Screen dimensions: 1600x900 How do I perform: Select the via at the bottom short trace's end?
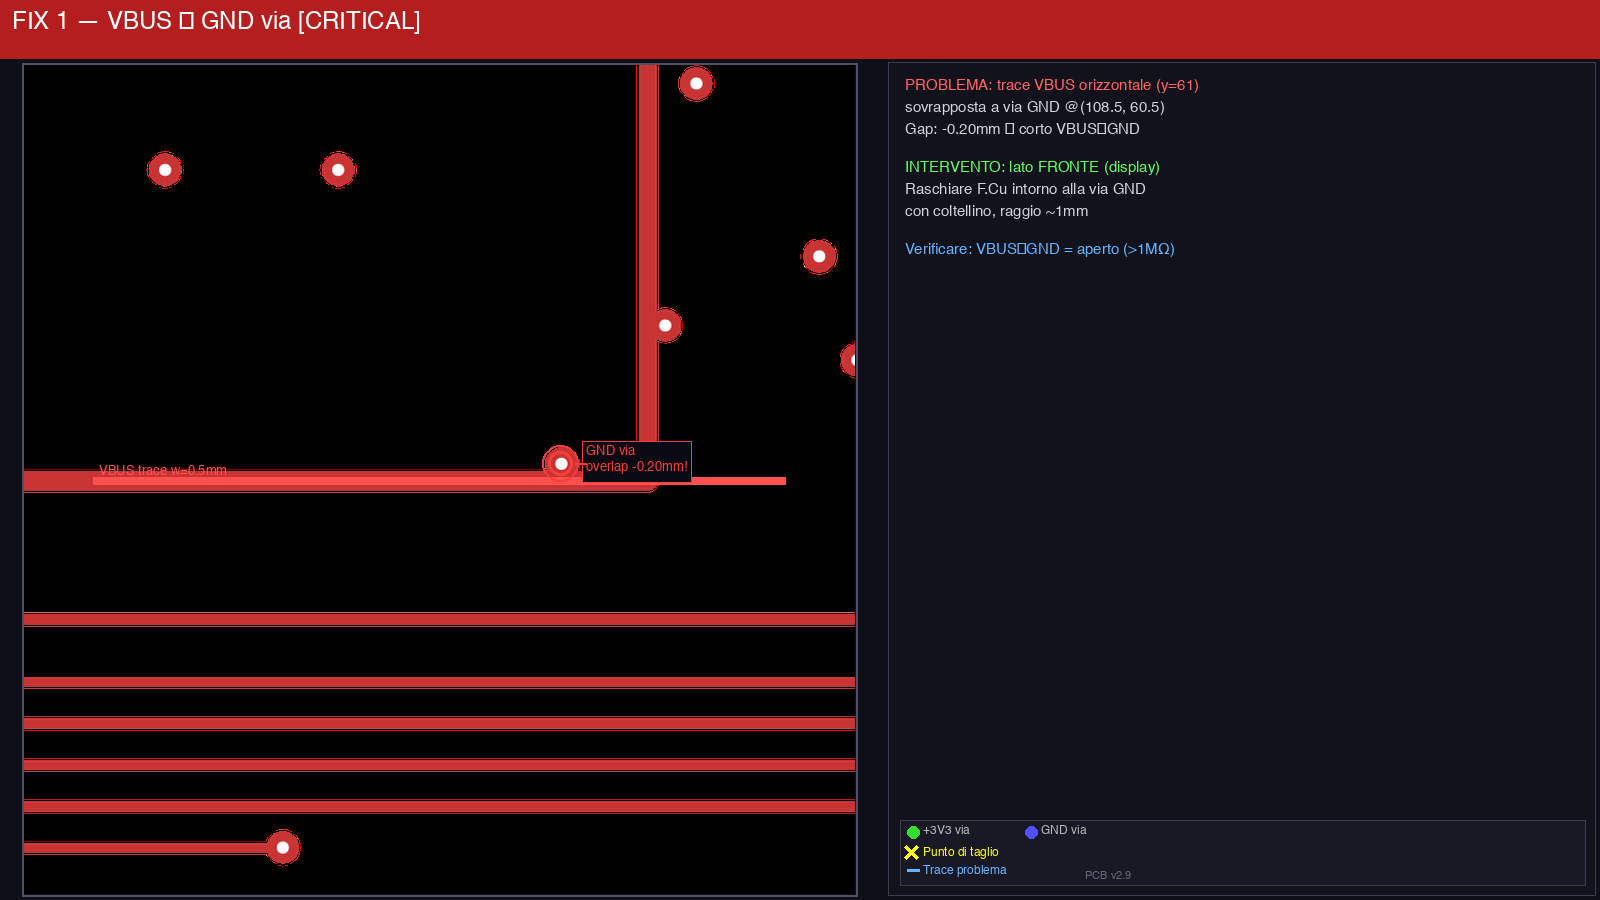coord(283,848)
